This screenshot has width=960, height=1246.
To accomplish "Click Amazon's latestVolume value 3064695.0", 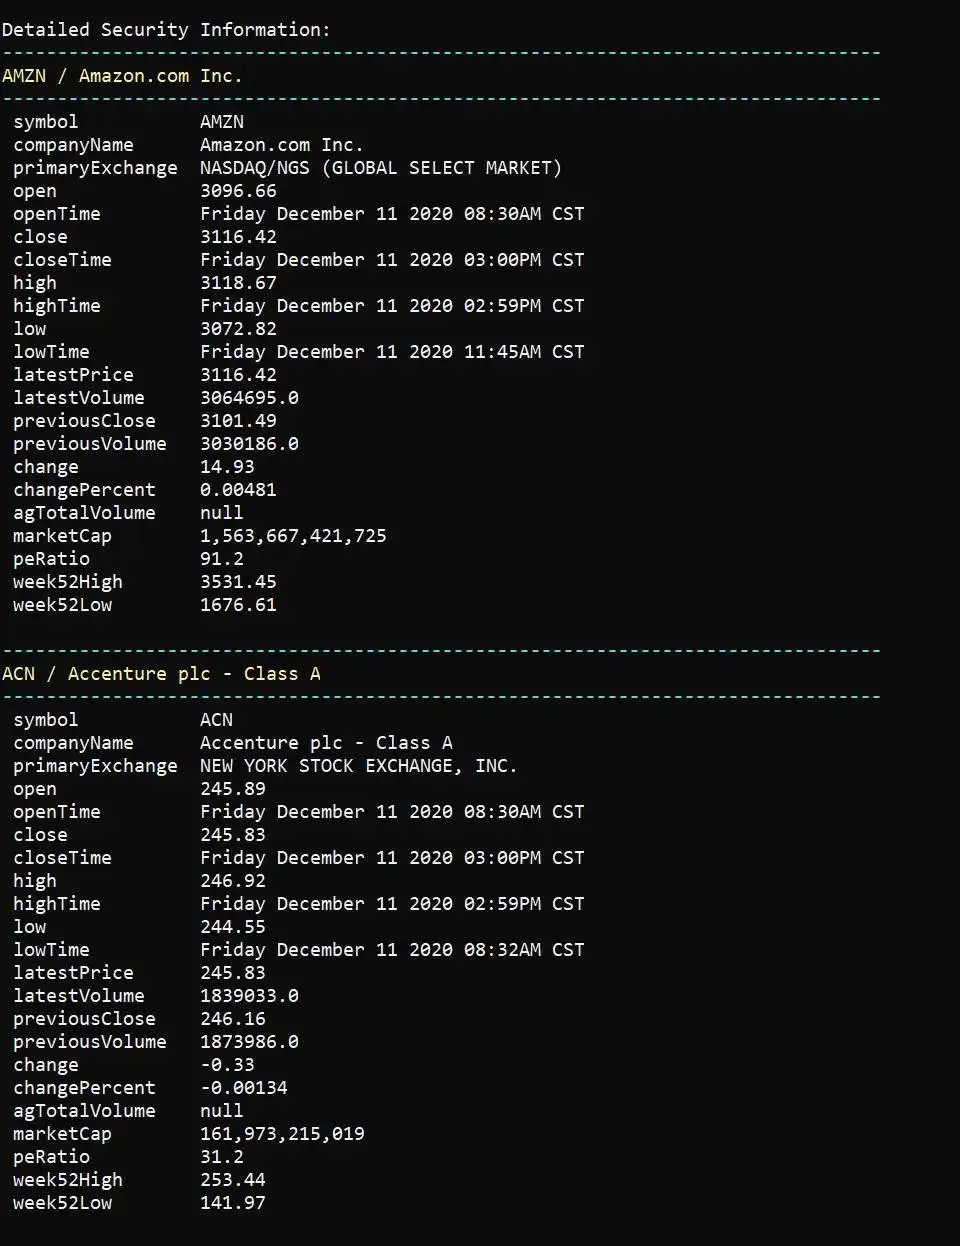I will [249, 398].
